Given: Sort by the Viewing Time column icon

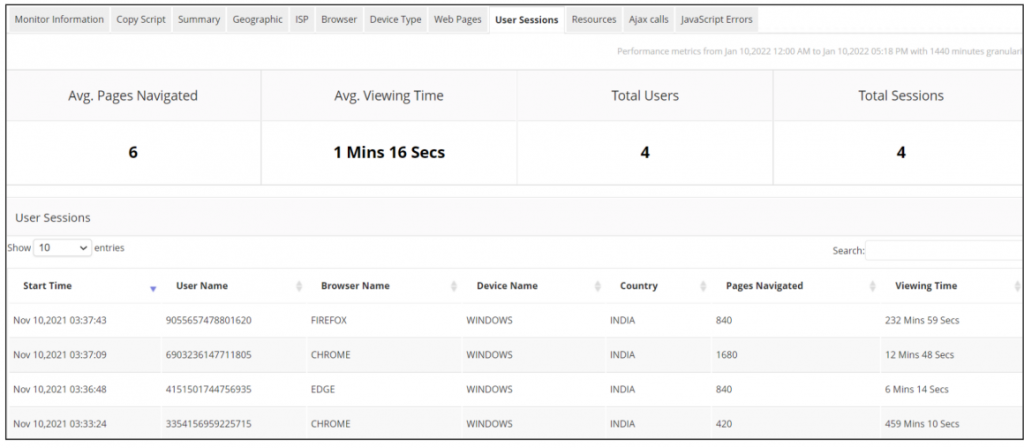Looking at the screenshot, I should (x=1016, y=287).
